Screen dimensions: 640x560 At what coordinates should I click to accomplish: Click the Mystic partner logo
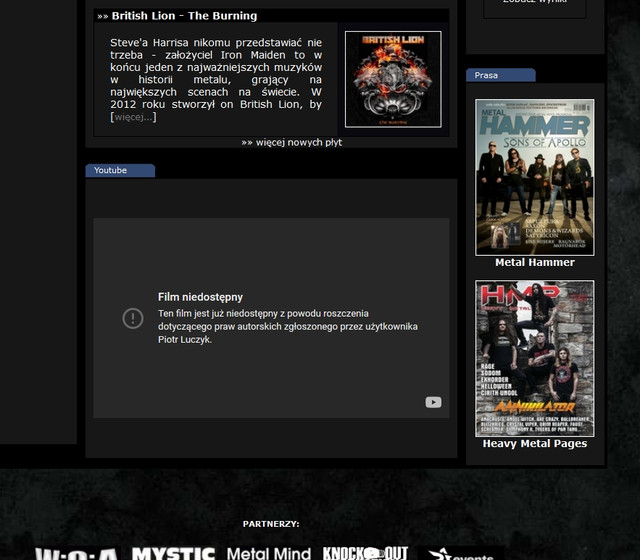[x=173, y=553]
